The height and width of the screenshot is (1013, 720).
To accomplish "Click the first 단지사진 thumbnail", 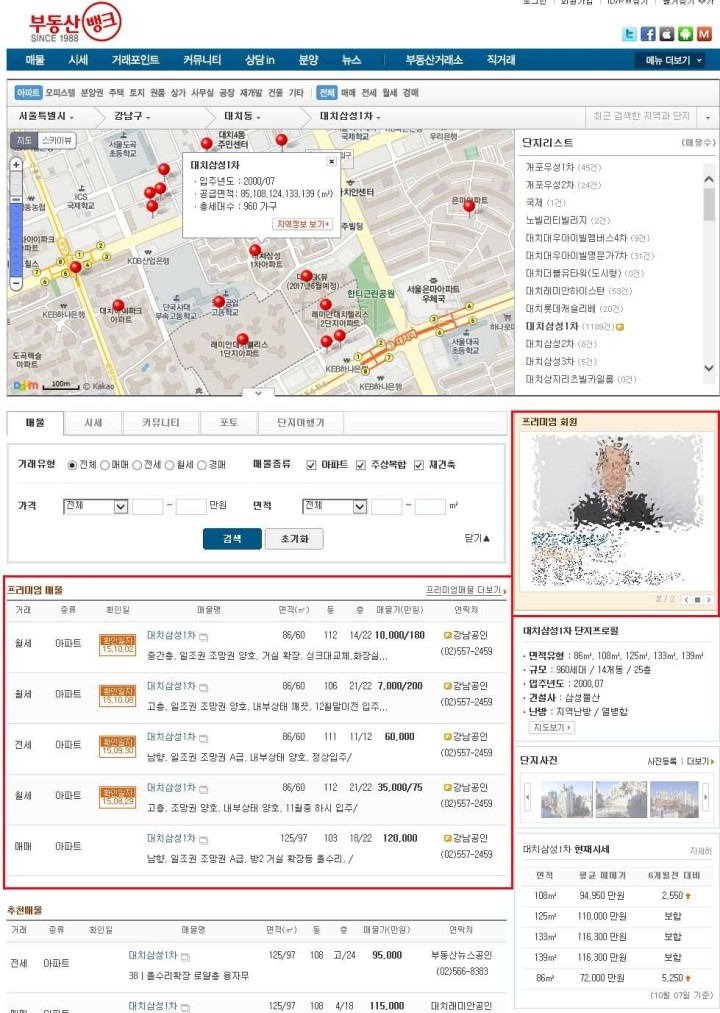I will (x=566, y=800).
